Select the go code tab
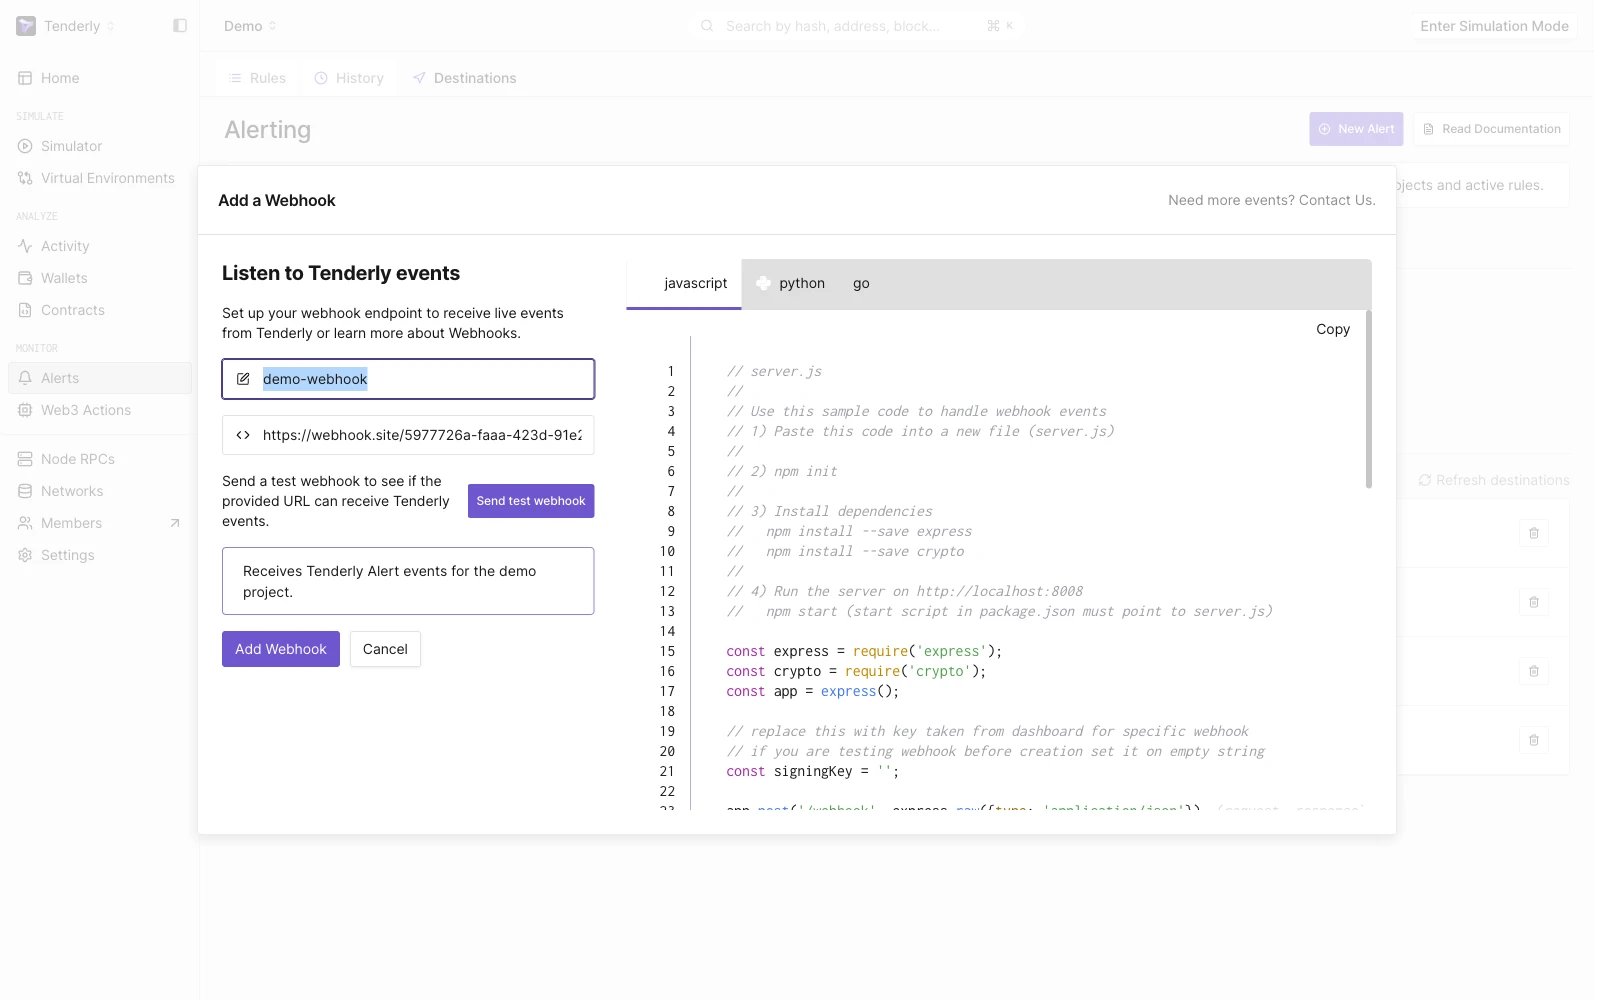Viewport: 1600px width, 1000px height. 861,283
